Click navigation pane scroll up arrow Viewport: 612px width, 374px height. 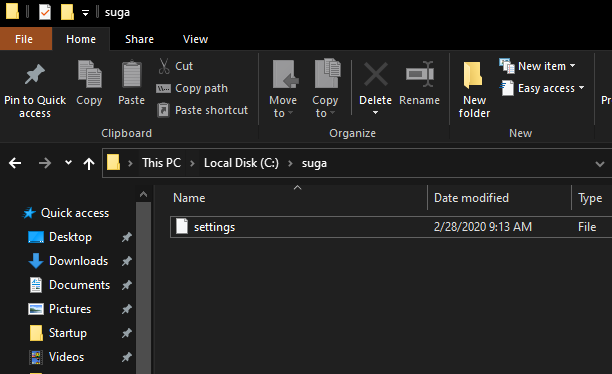tap(143, 194)
